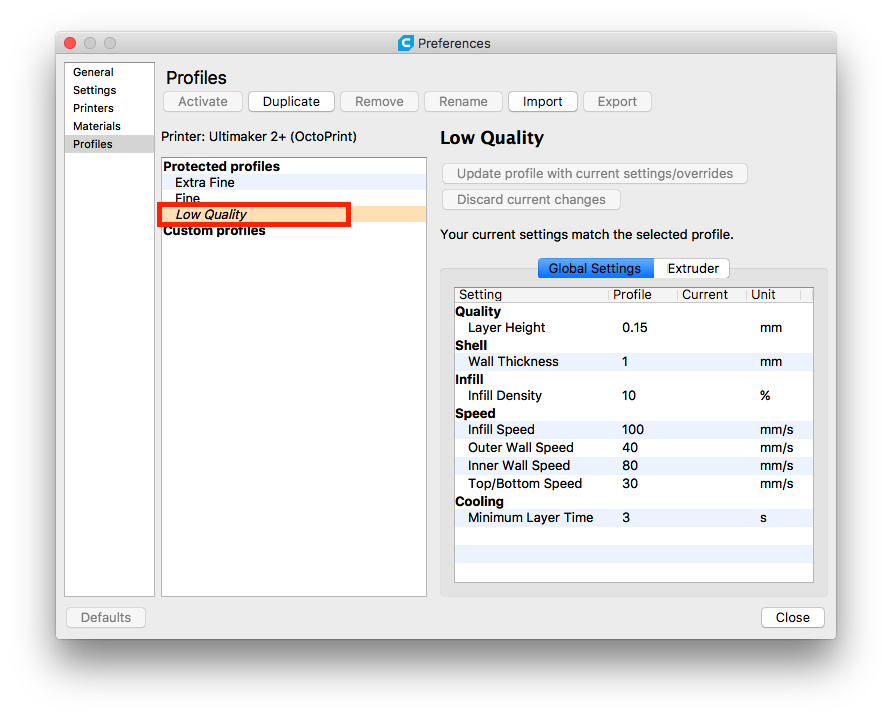This screenshot has height=719, width=892.
Task: Click the Activate button
Action: [203, 102]
